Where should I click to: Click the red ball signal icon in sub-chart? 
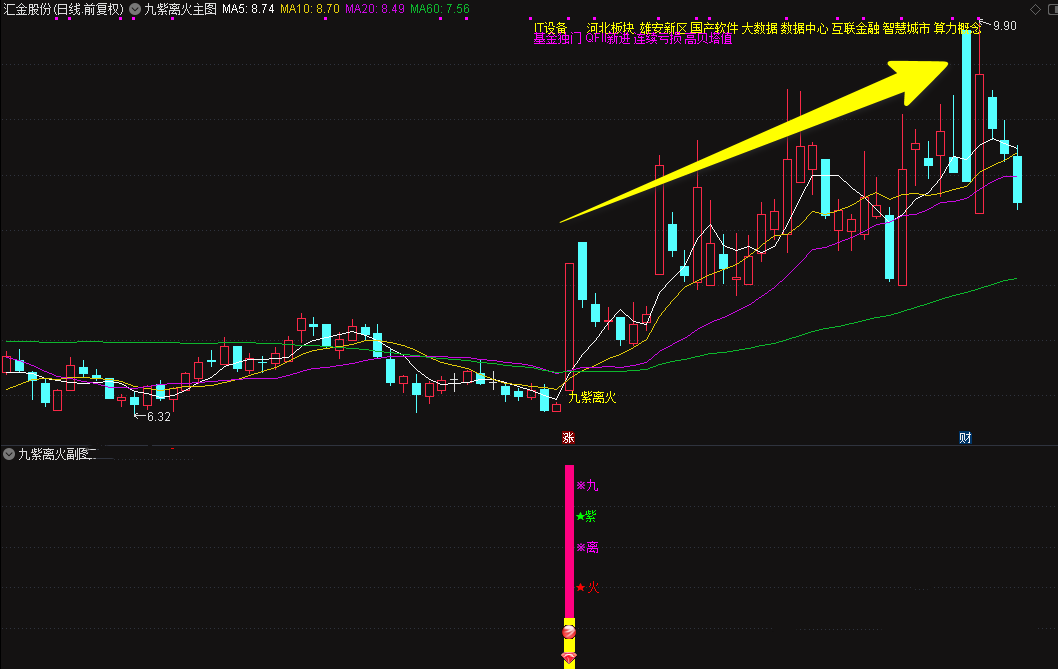point(569,632)
